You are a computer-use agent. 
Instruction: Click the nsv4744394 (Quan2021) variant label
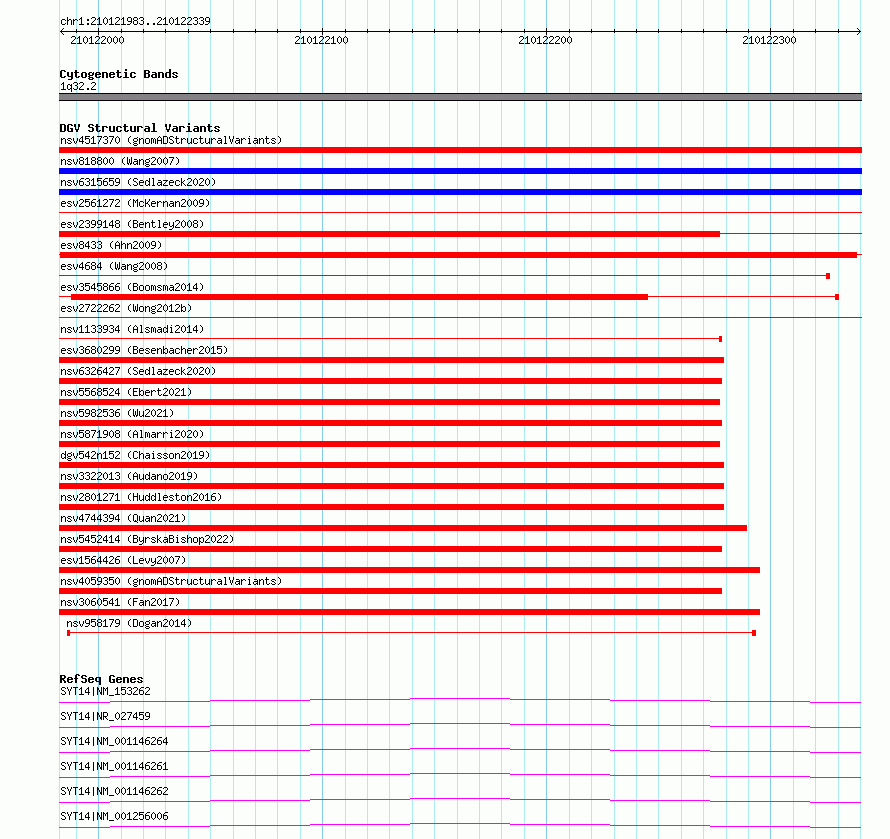coord(123,518)
